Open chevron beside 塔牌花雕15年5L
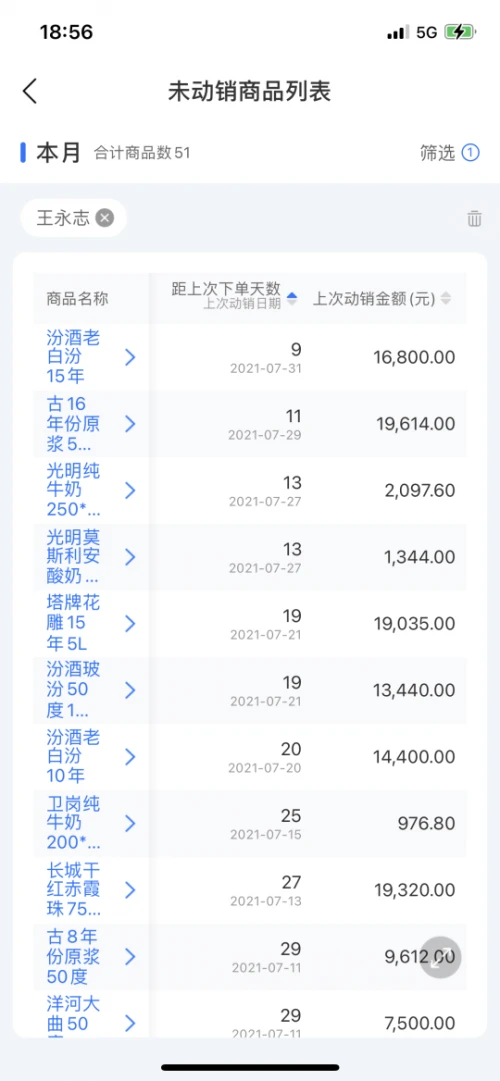 pyautogui.click(x=130, y=623)
